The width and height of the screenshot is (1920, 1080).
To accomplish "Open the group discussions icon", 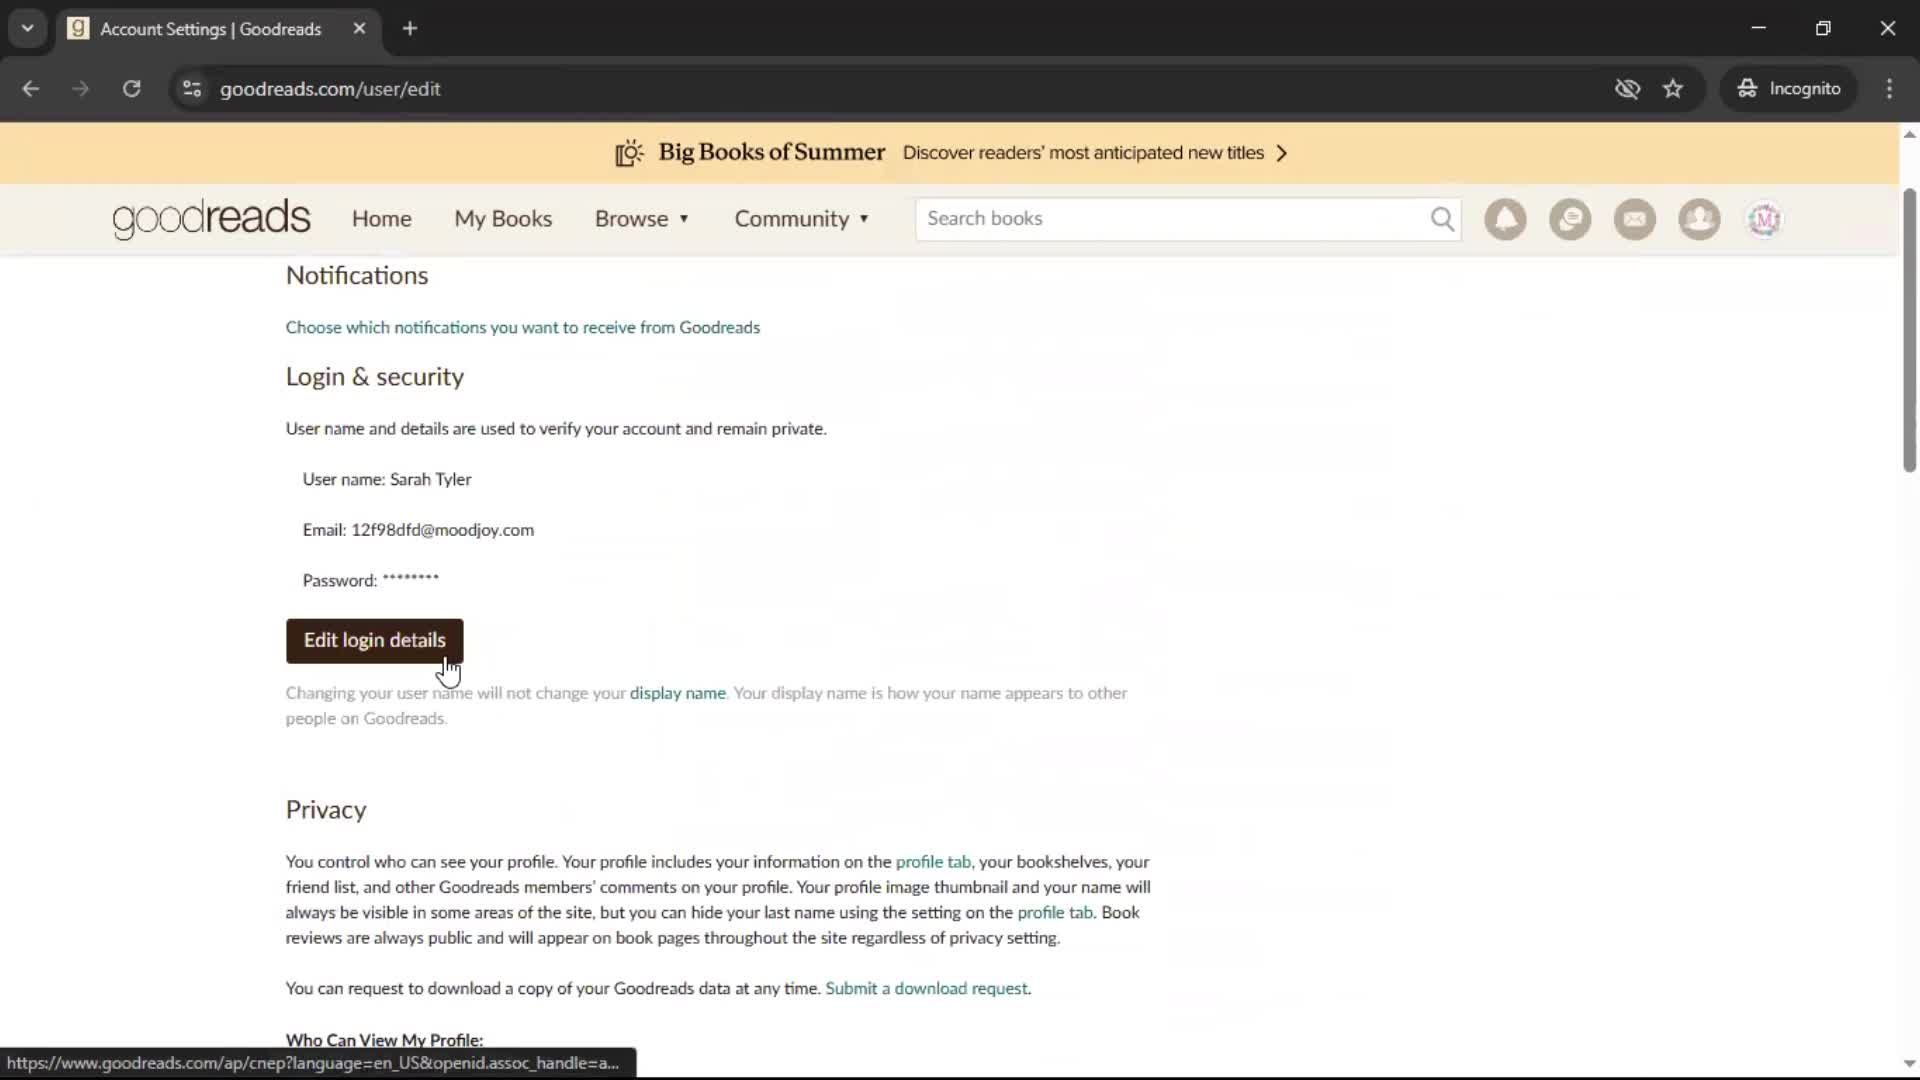I will 1570,219.
